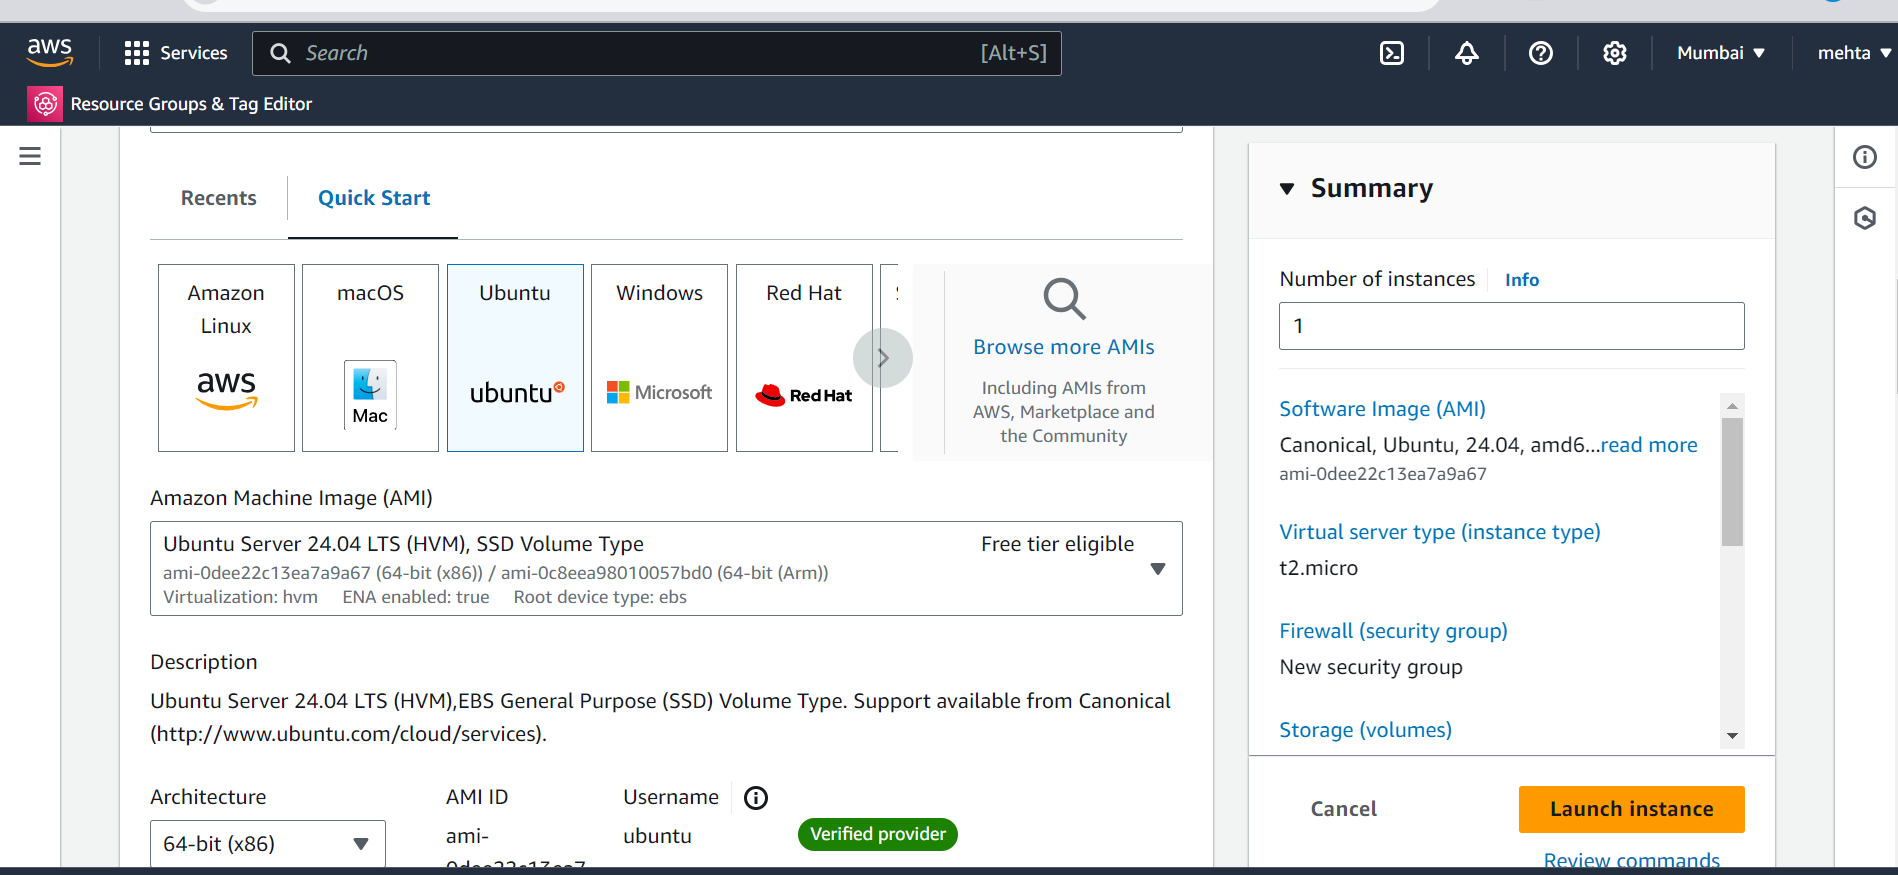This screenshot has width=1898, height=875.
Task: Open the CloudShell terminal icon
Action: point(1392,53)
